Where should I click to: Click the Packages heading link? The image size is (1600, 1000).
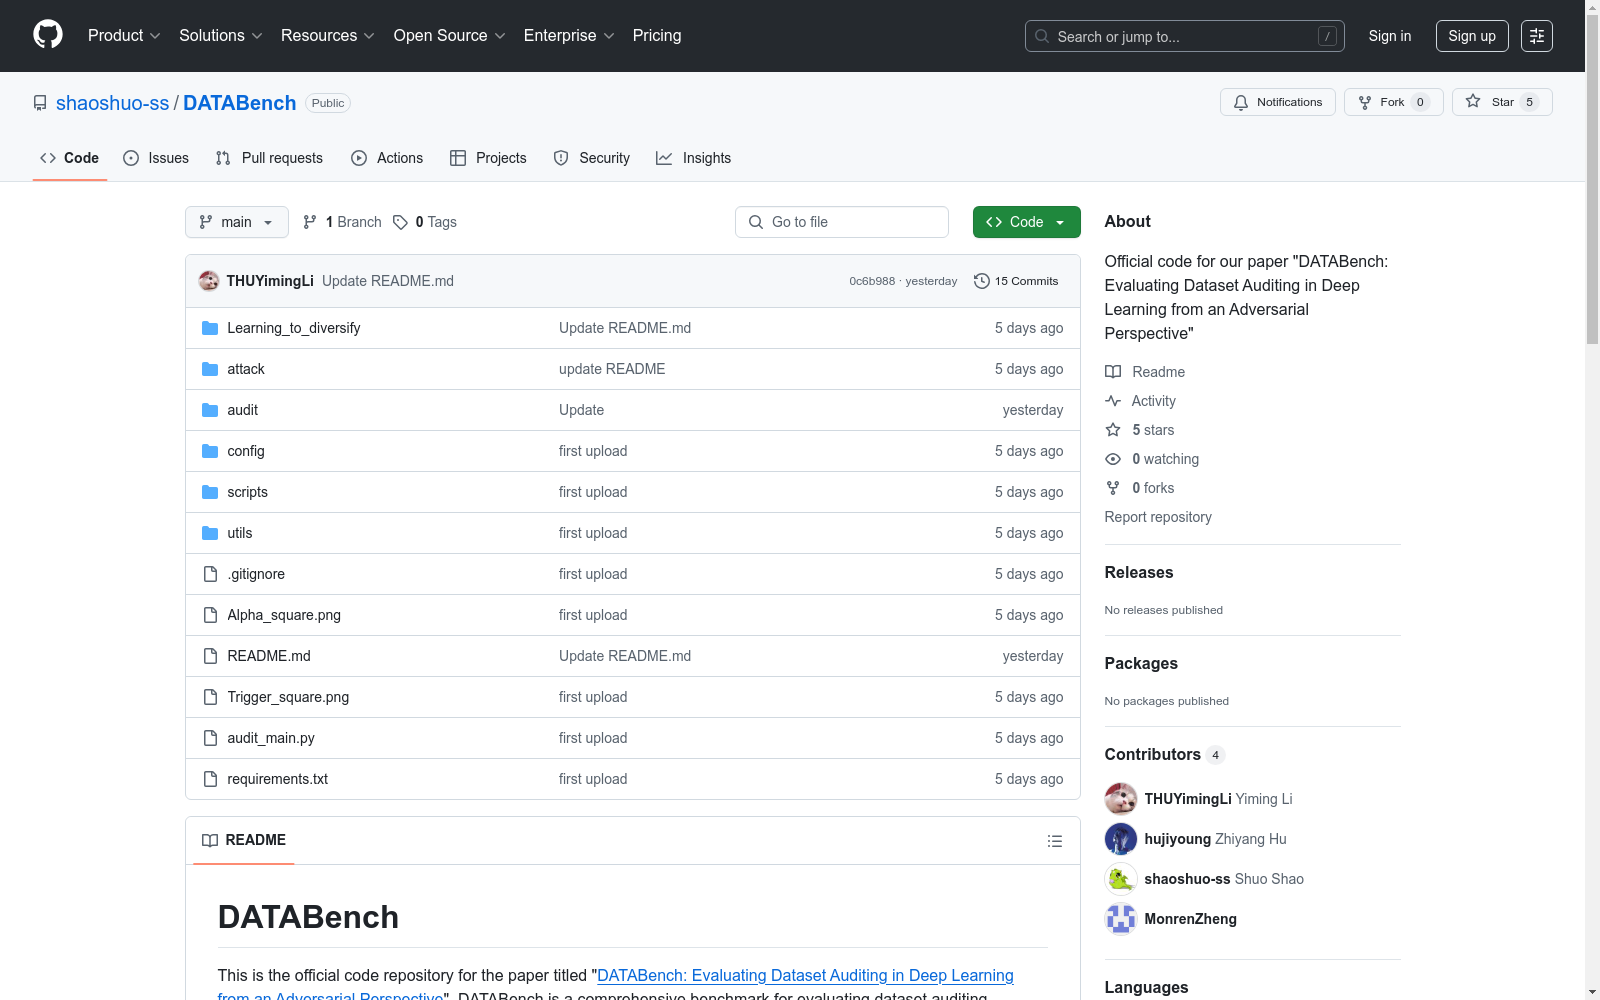point(1141,663)
